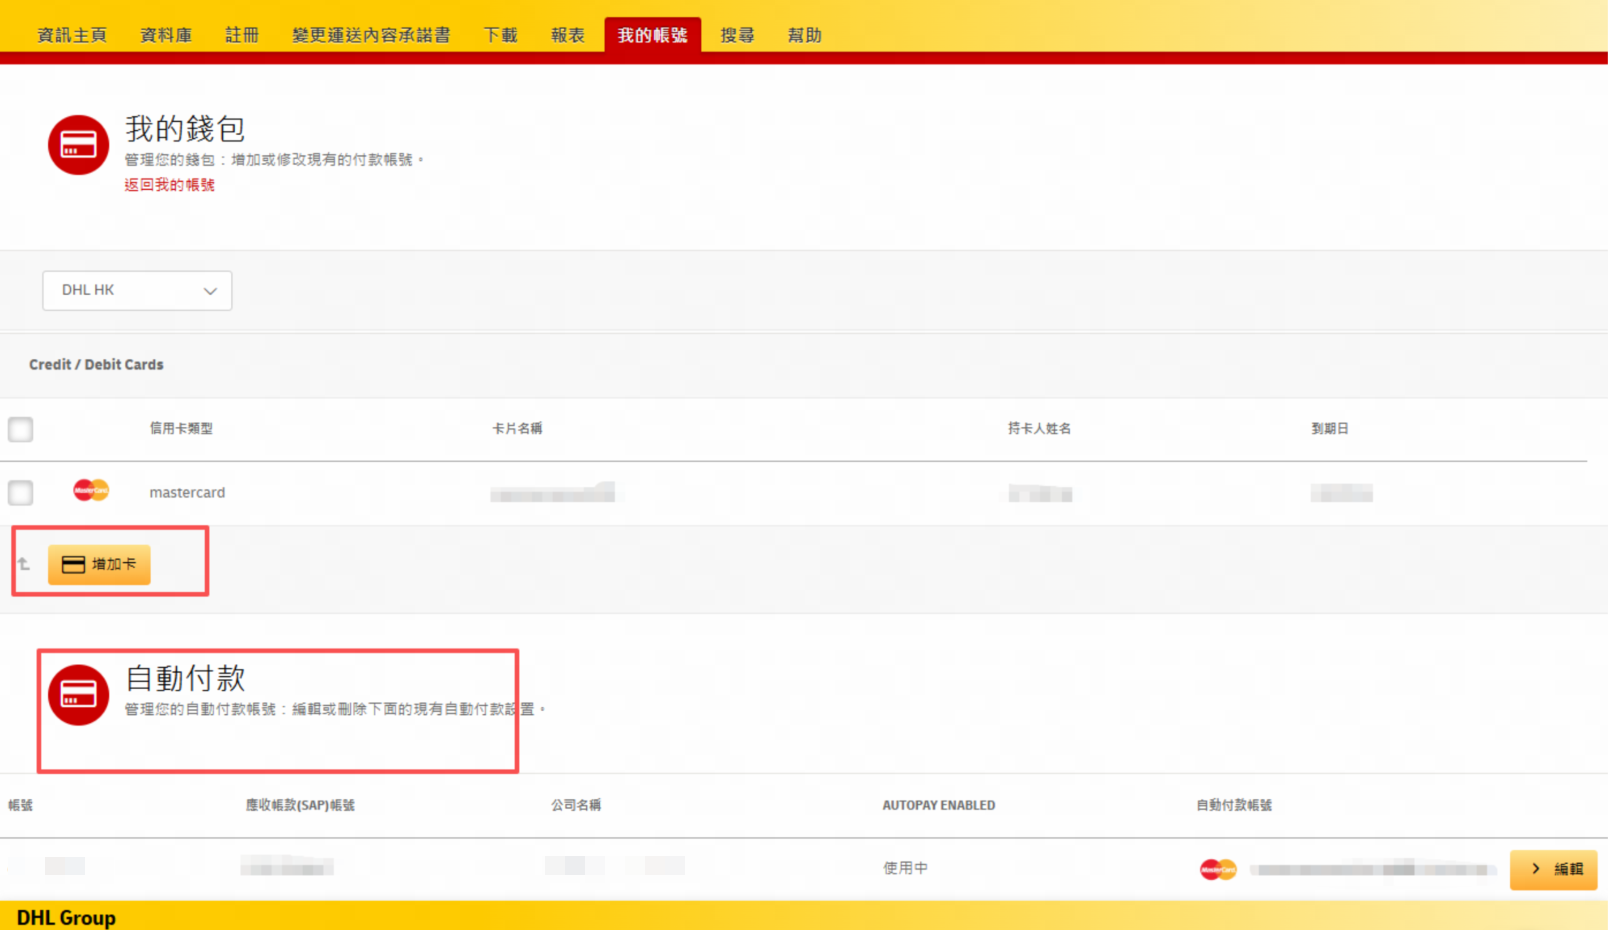Viewport: 1608px width, 930px height.
Task: Click the AUTOPAY ENABLED column header
Action: pyautogui.click(x=938, y=805)
